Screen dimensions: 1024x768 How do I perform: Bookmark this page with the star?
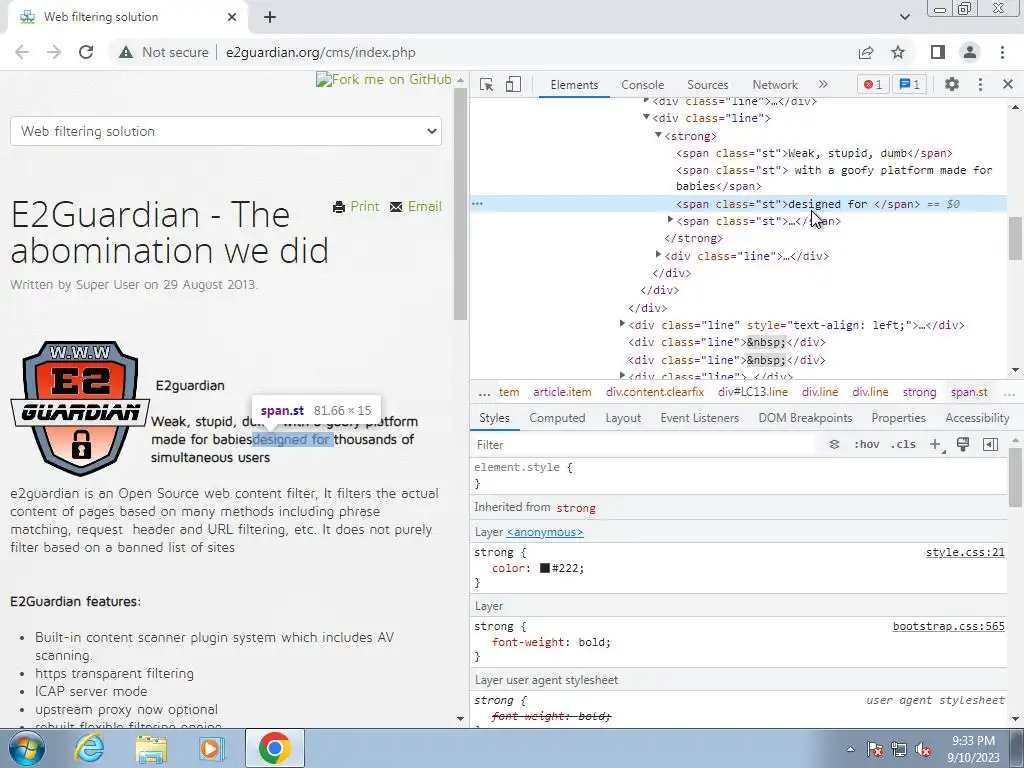point(898,52)
